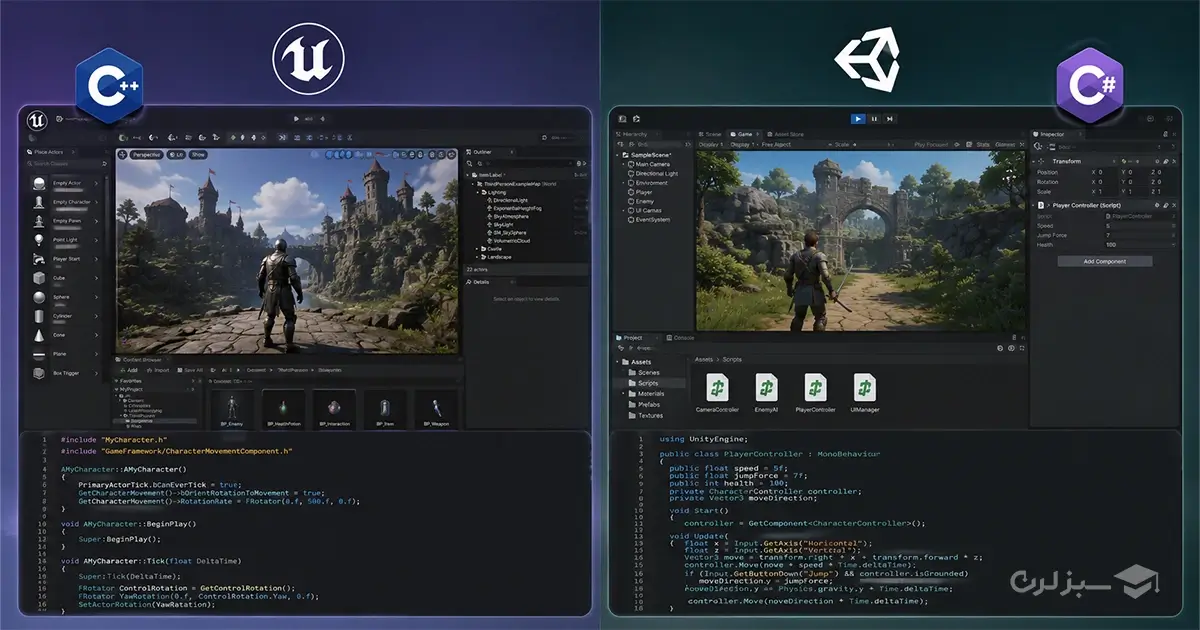Toggle Gizmos in Unity Game view
1200x630 pixels.
click(1004, 145)
